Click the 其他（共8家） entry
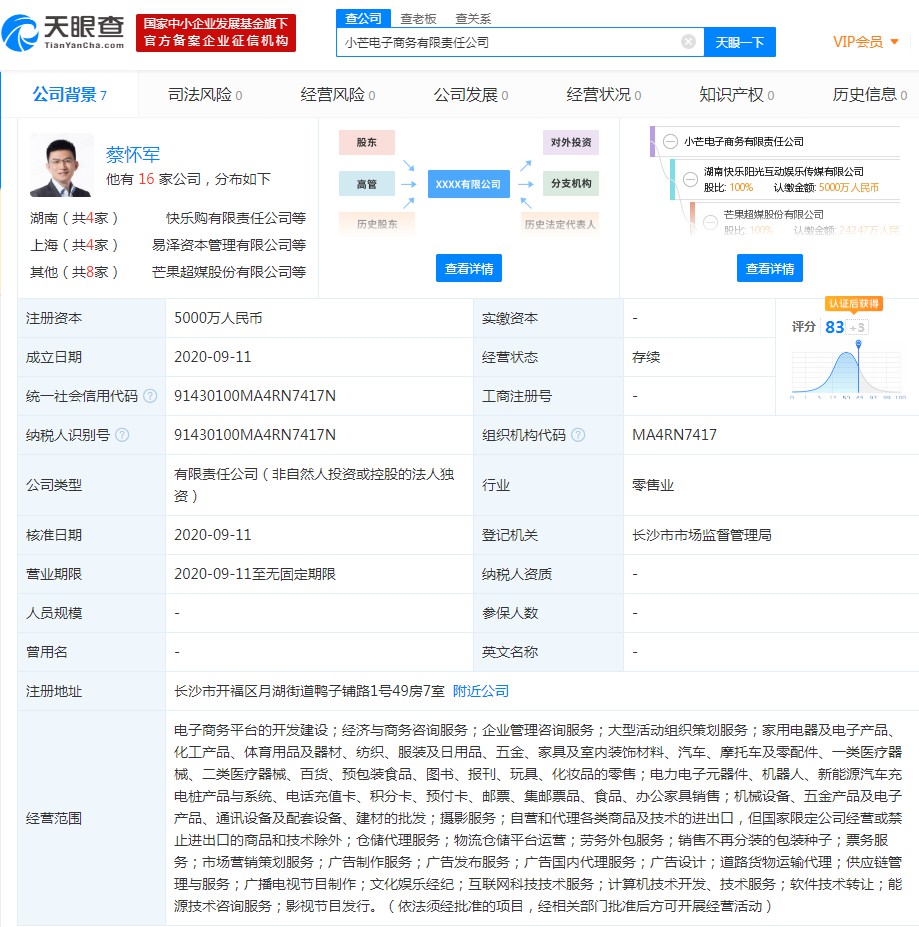Screen dimensions: 919x927 point(75,272)
